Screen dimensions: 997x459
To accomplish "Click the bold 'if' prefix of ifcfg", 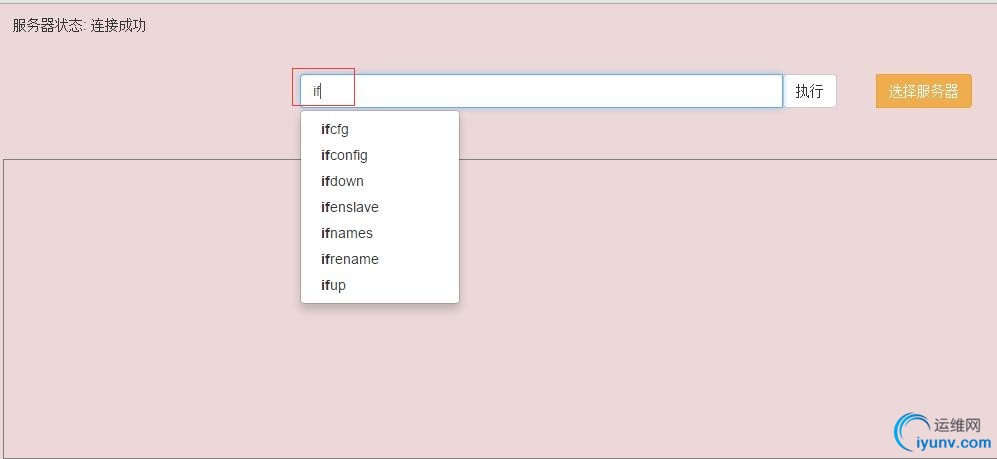I will point(326,130).
